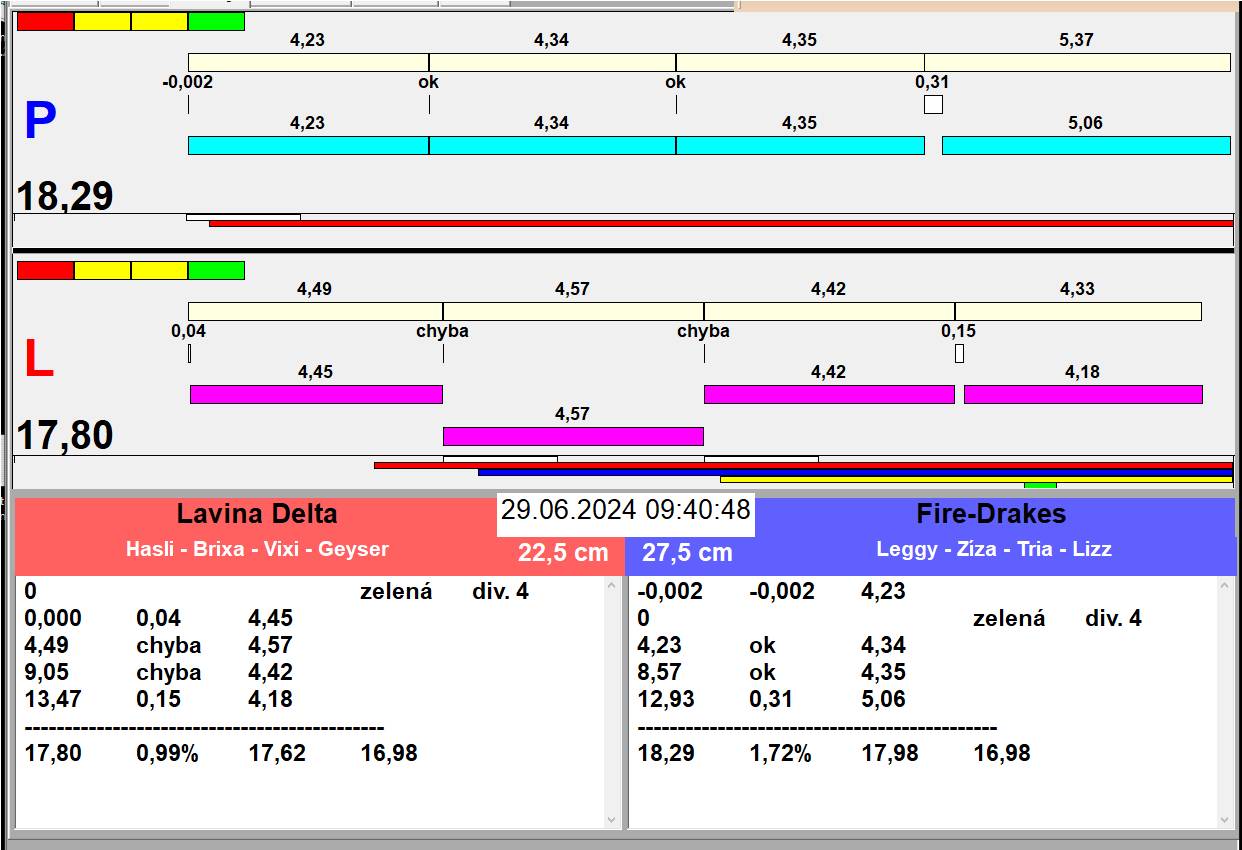Click the Fire-Drakes team header
1242x850 pixels.
[x=991, y=514]
